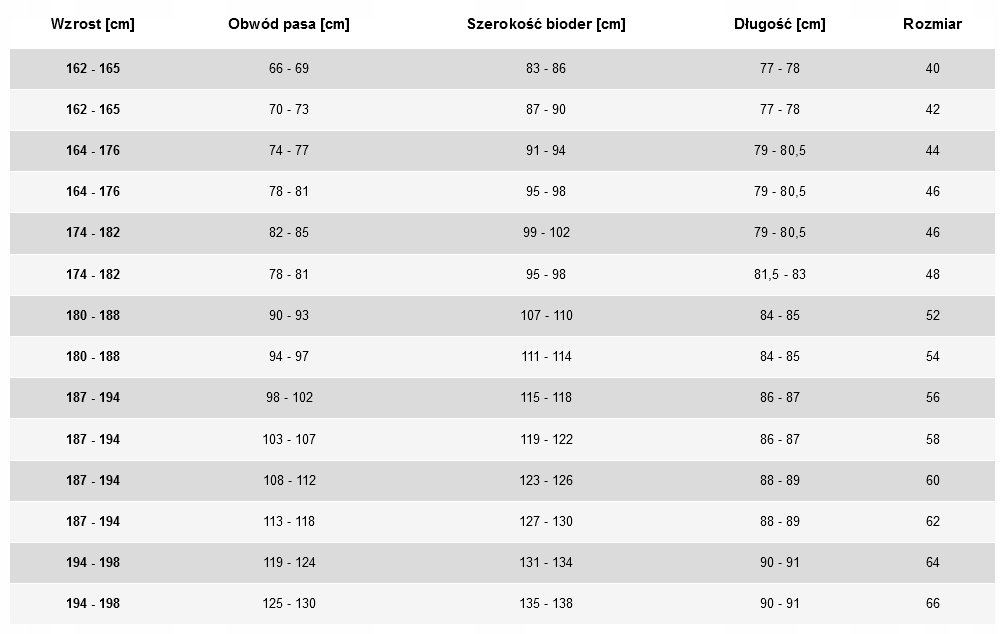The image size is (1000, 634).
Task: Click waist value 108 - 112
Action: [290, 480]
